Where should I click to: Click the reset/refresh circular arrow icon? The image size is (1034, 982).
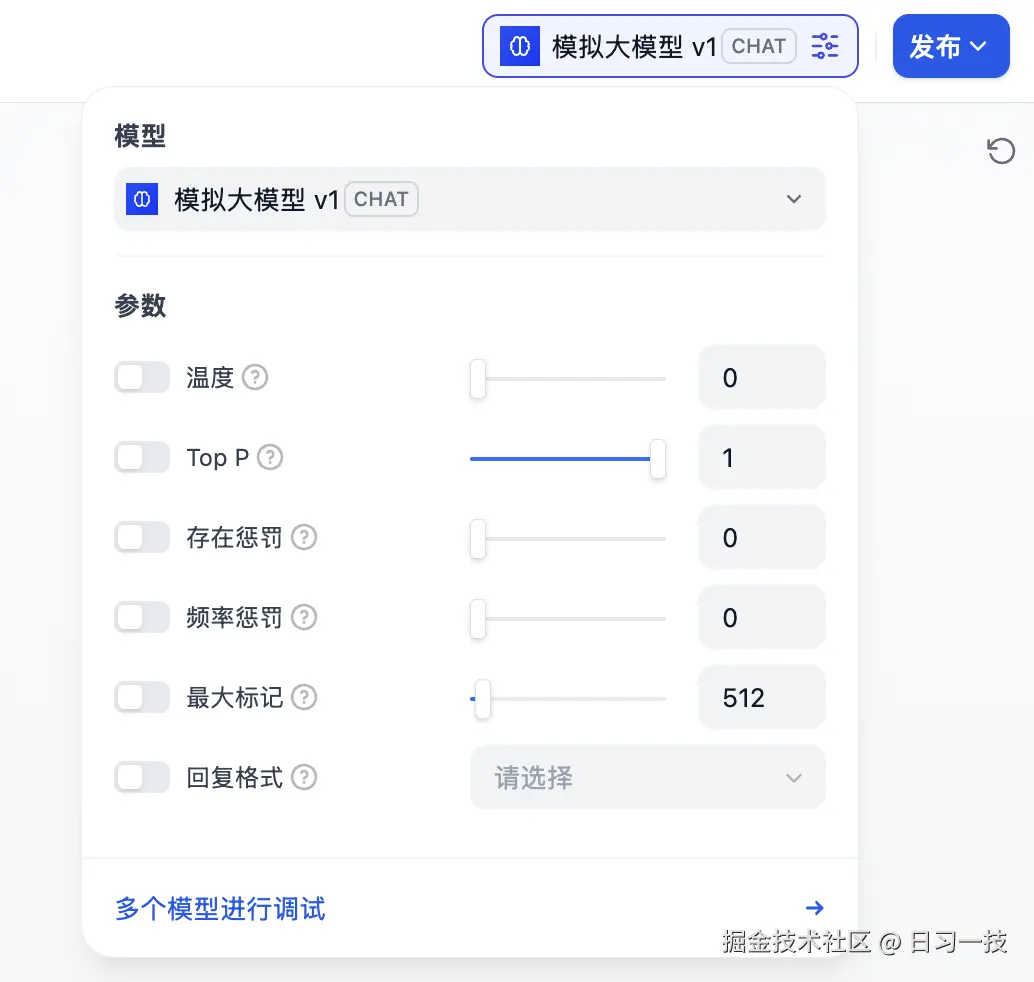tap(1001, 151)
